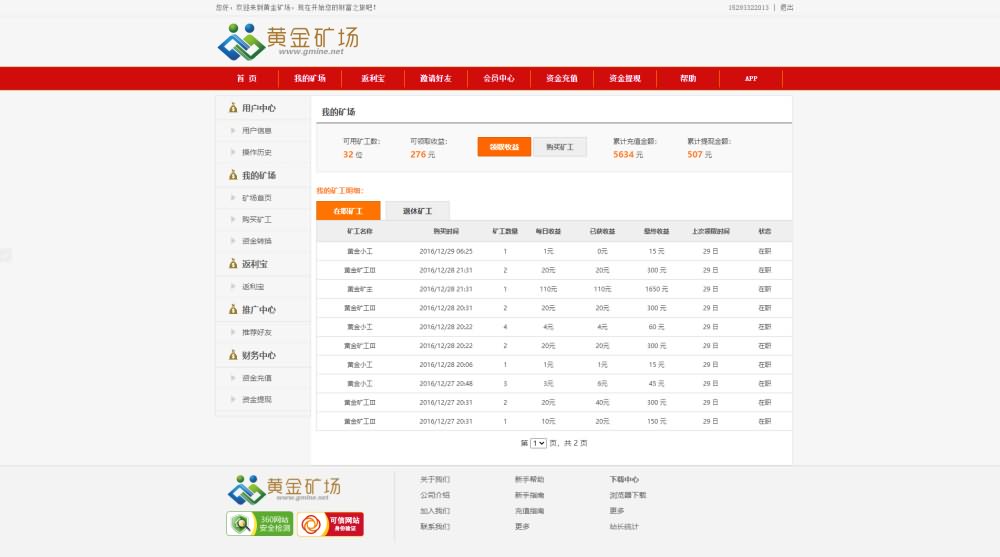This screenshot has width=1000, height=557.
Task: Click the 状态 column header
Action: coord(765,231)
